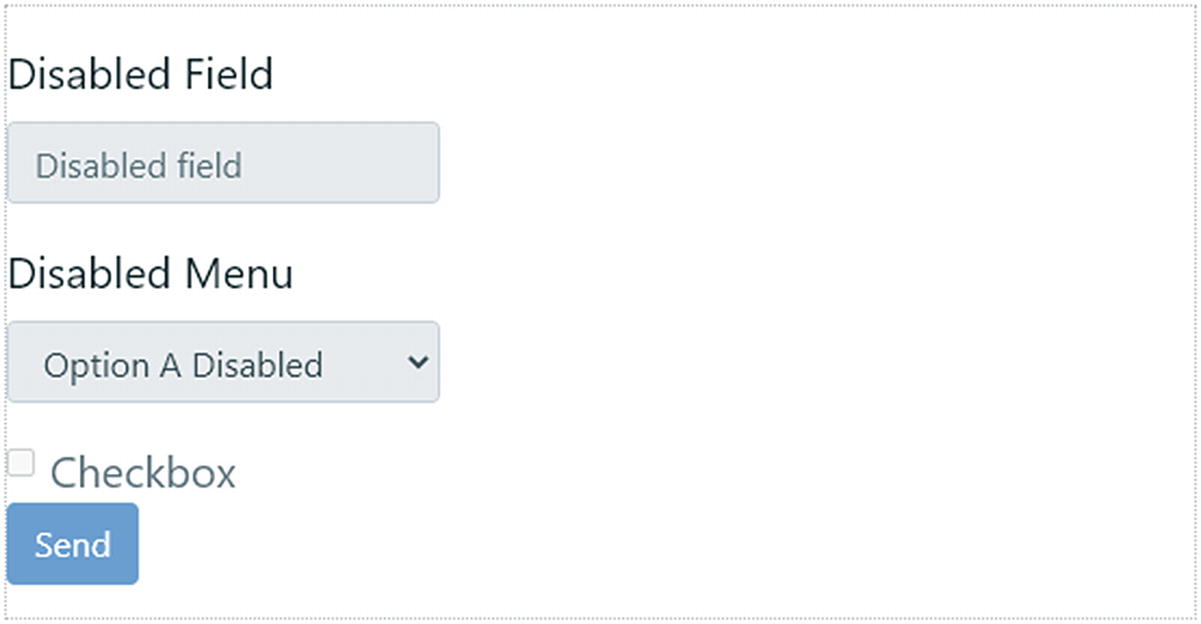The width and height of the screenshot is (1201, 624).
Task: Click the "Disabled field" placeholder text
Action: click(x=138, y=165)
